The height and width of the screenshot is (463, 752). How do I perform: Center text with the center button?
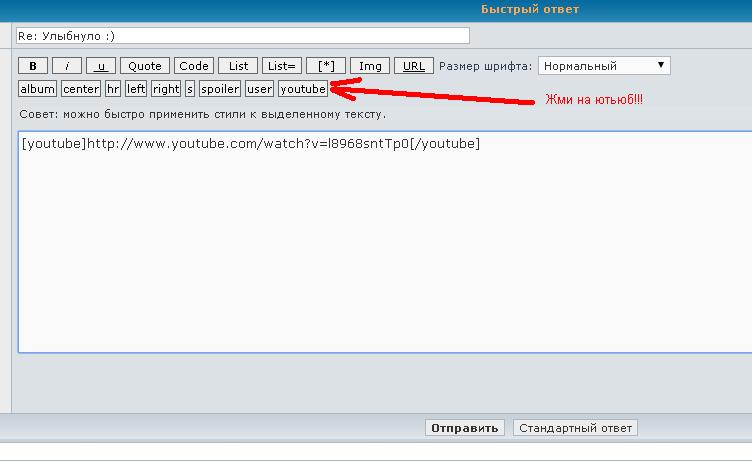tap(81, 89)
